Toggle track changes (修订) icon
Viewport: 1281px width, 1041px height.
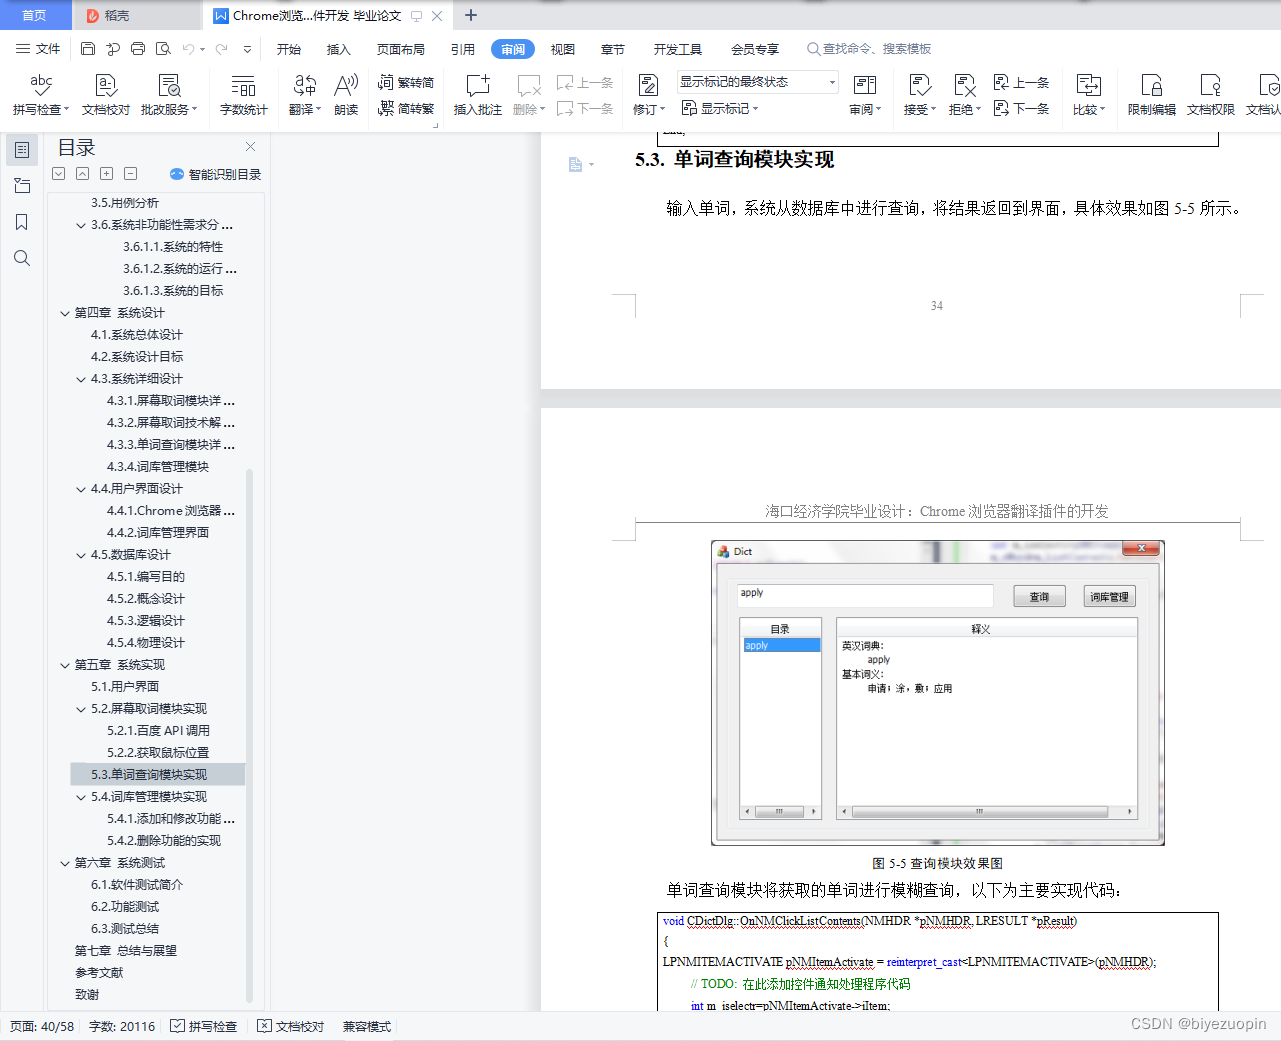coord(648,95)
